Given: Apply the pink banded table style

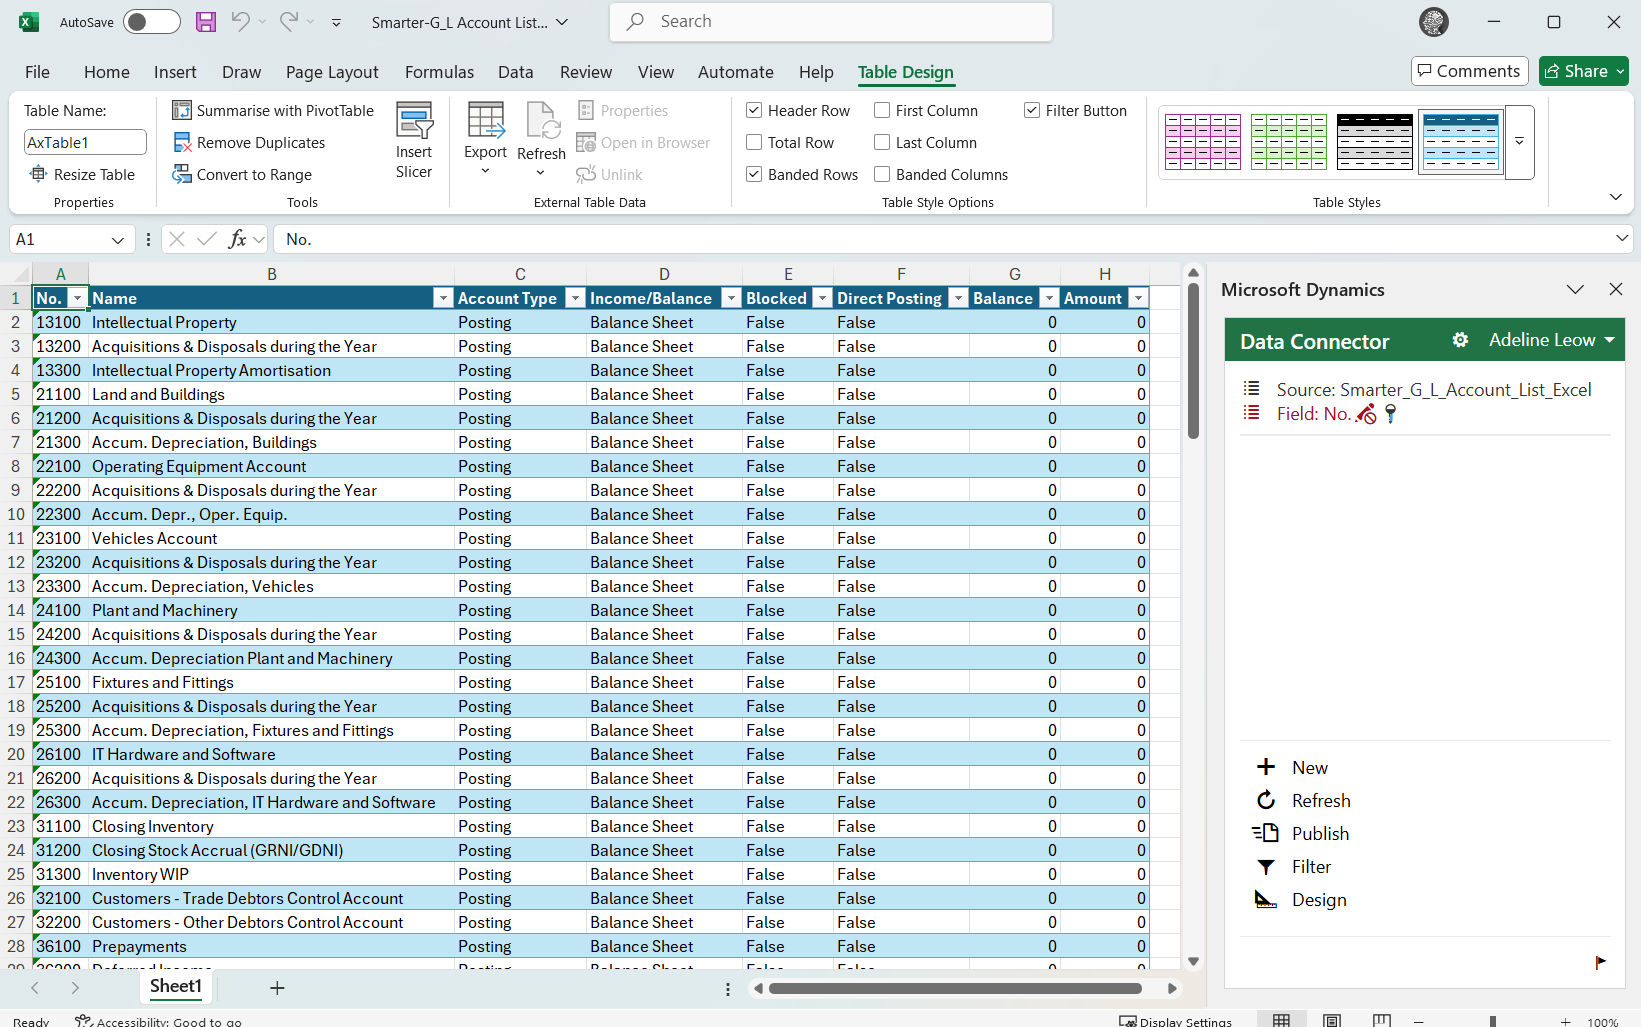Looking at the screenshot, I should [x=1203, y=142].
